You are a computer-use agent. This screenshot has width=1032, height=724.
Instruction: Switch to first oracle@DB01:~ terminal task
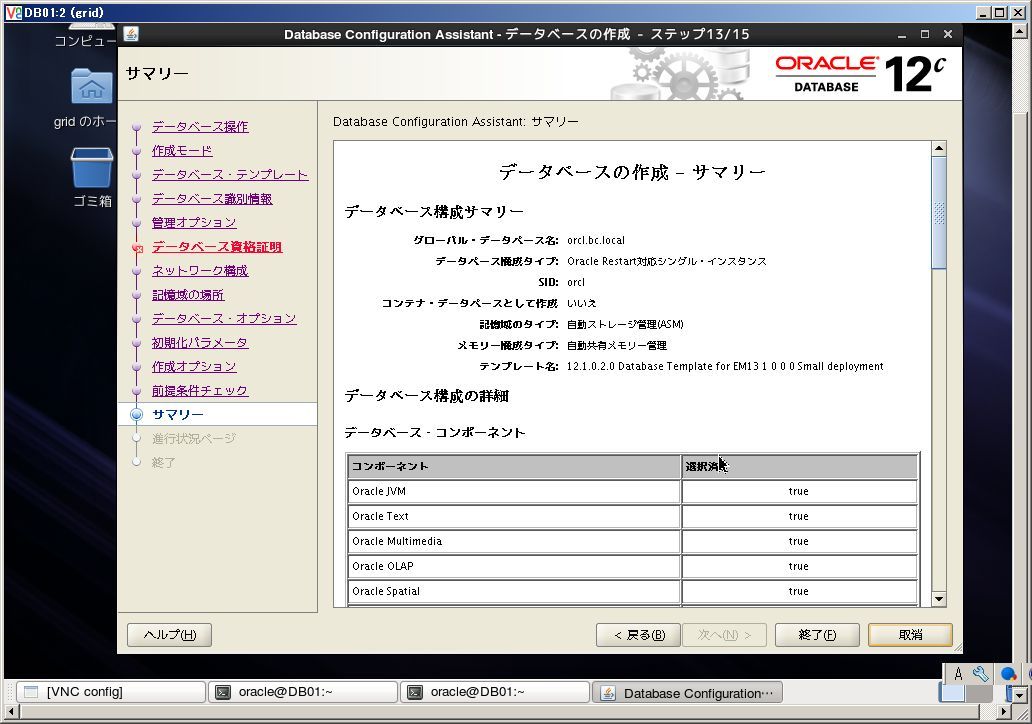(x=303, y=692)
